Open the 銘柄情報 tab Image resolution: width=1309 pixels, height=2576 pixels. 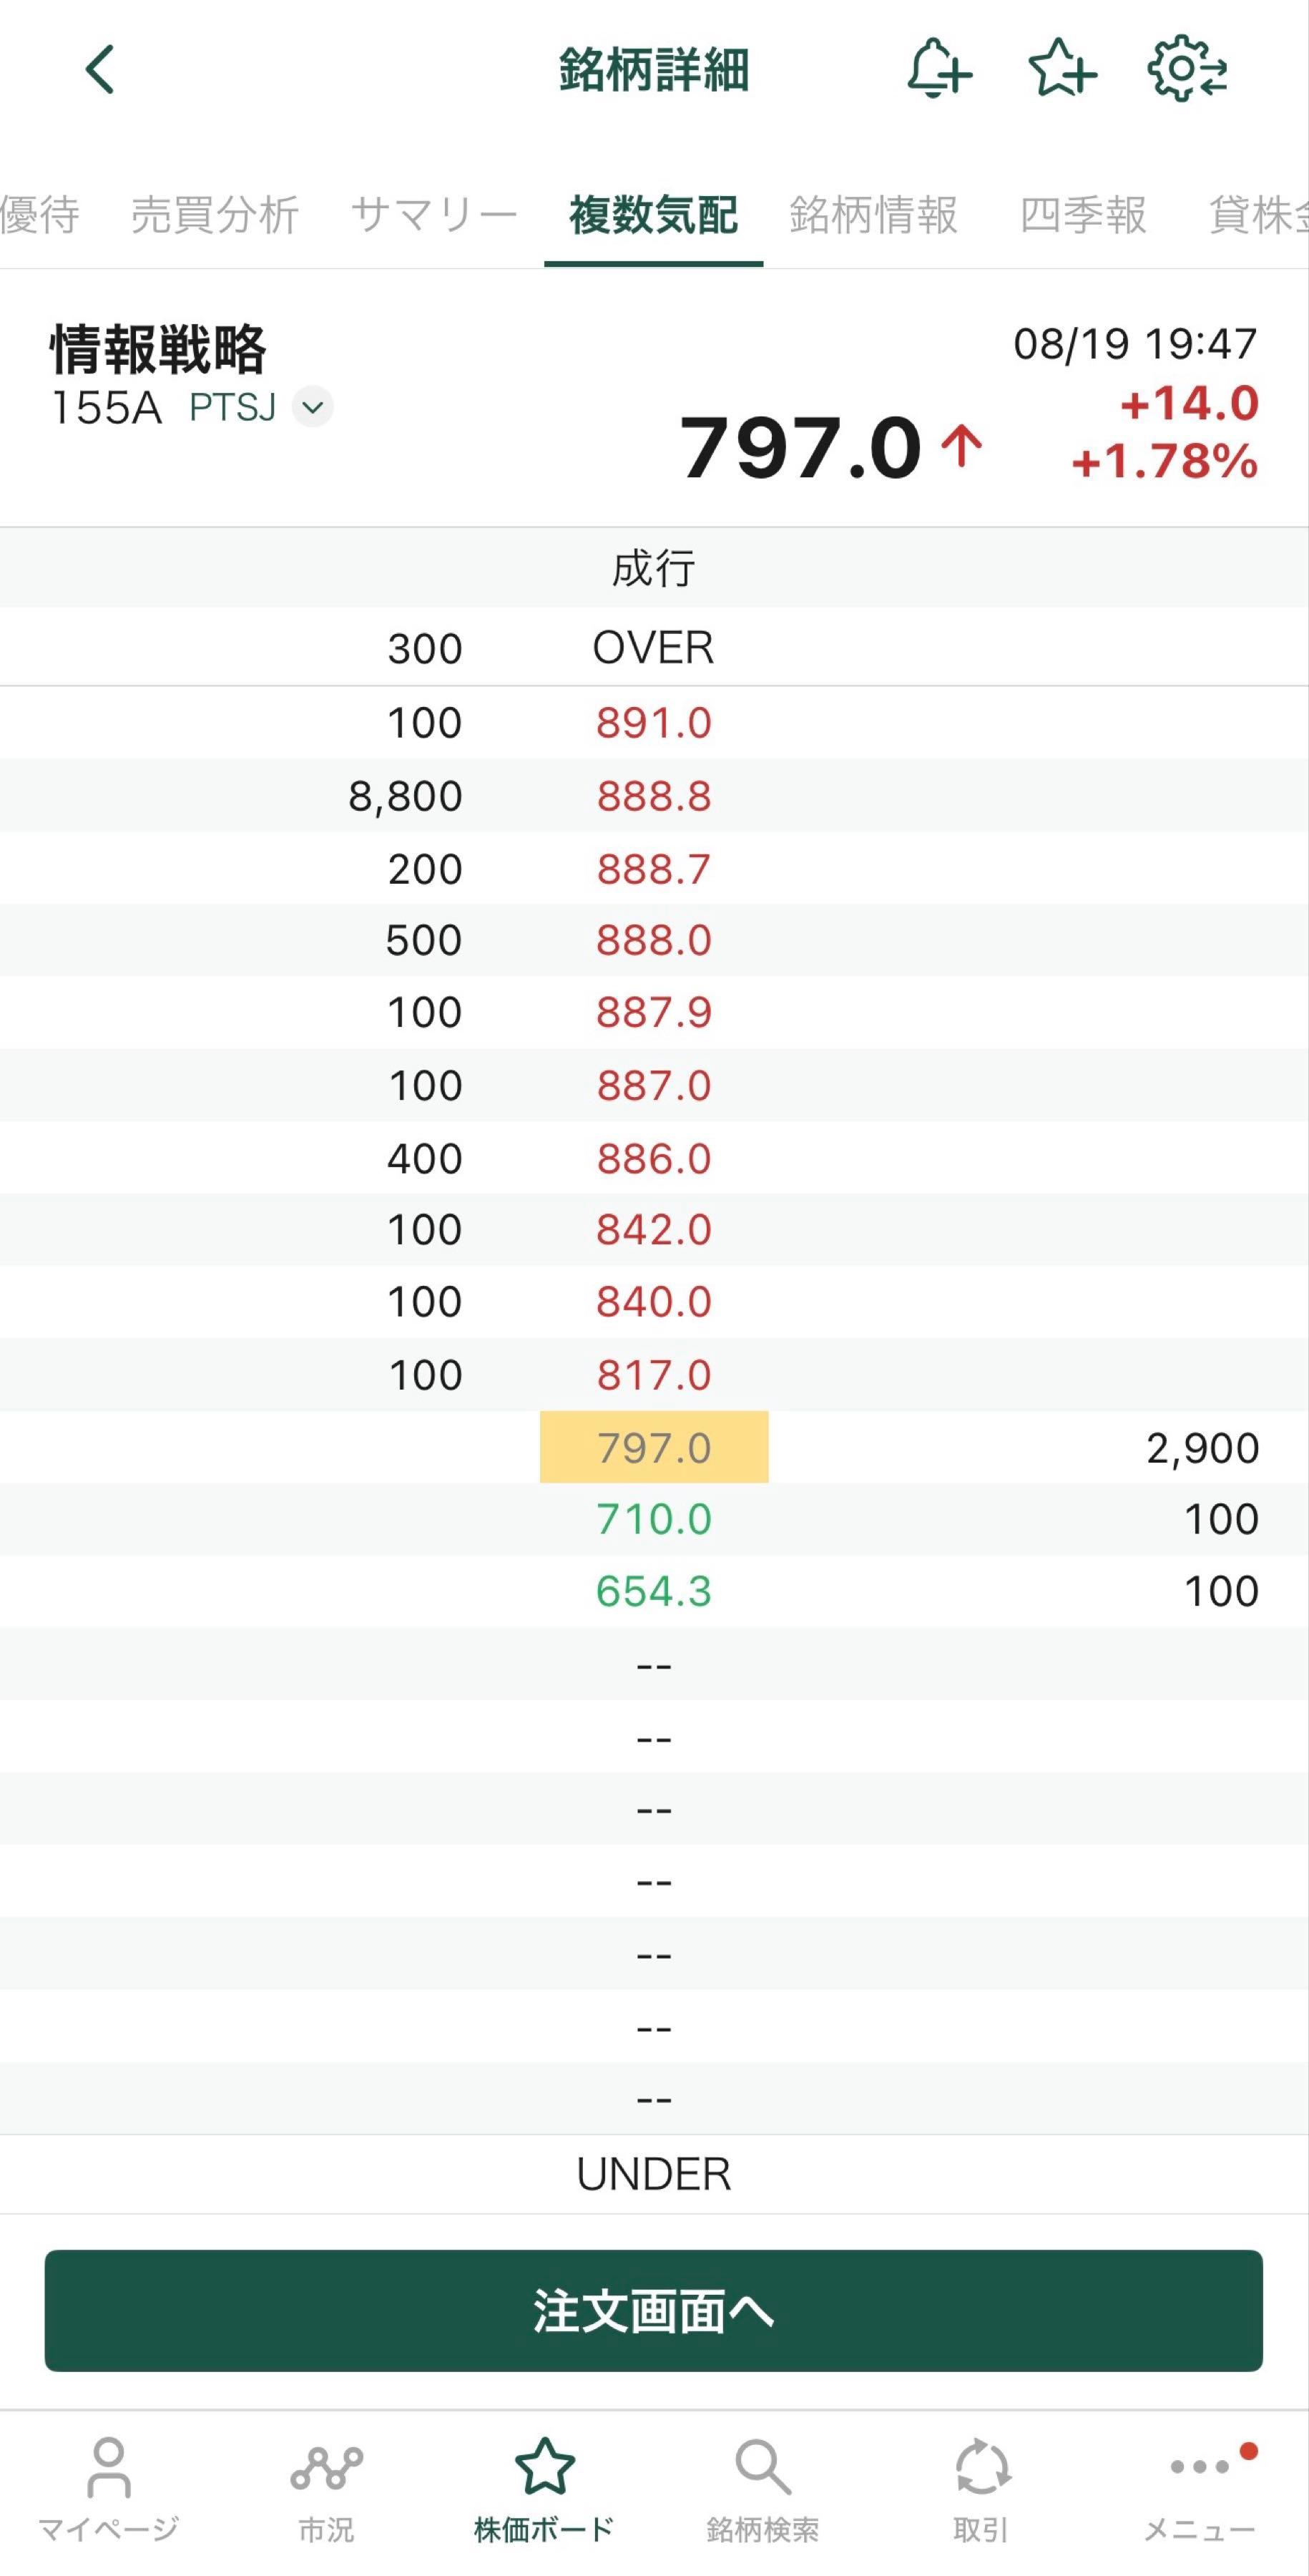pos(873,215)
